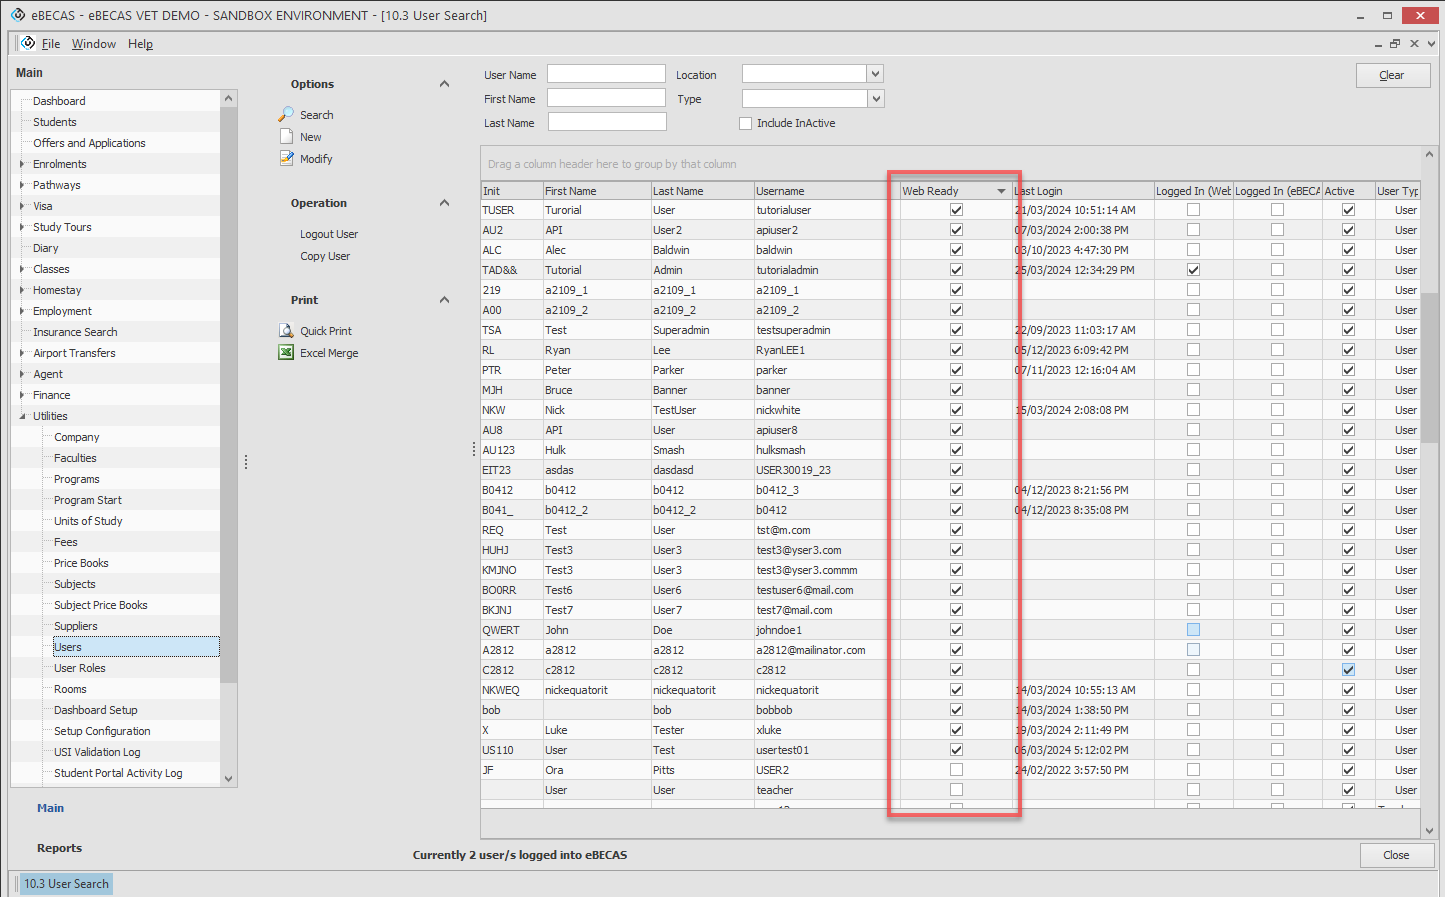The image size is (1445, 897).
Task: Tick Web Ready checkbox for user JF
Action: pos(956,770)
